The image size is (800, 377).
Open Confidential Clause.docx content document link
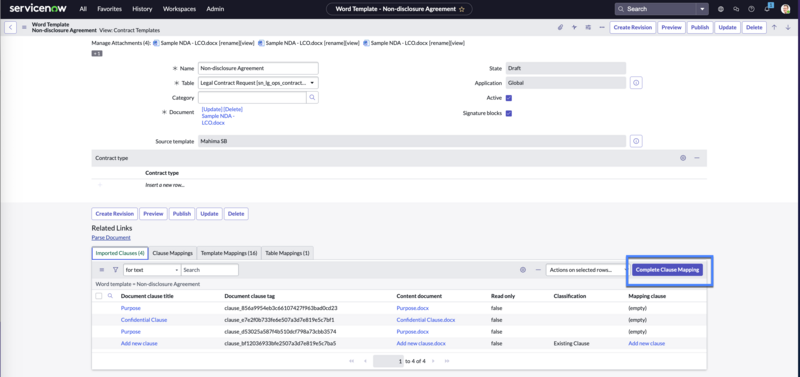(426, 320)
